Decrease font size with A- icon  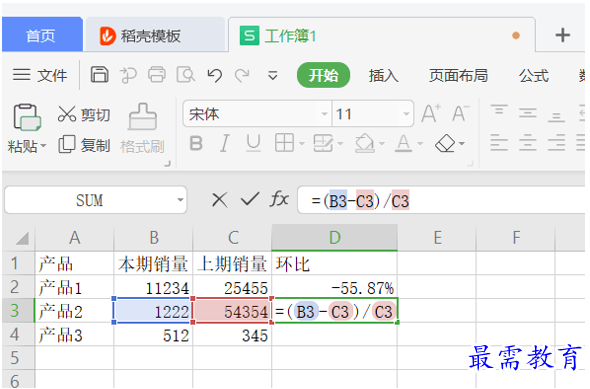tap(461, 113)
